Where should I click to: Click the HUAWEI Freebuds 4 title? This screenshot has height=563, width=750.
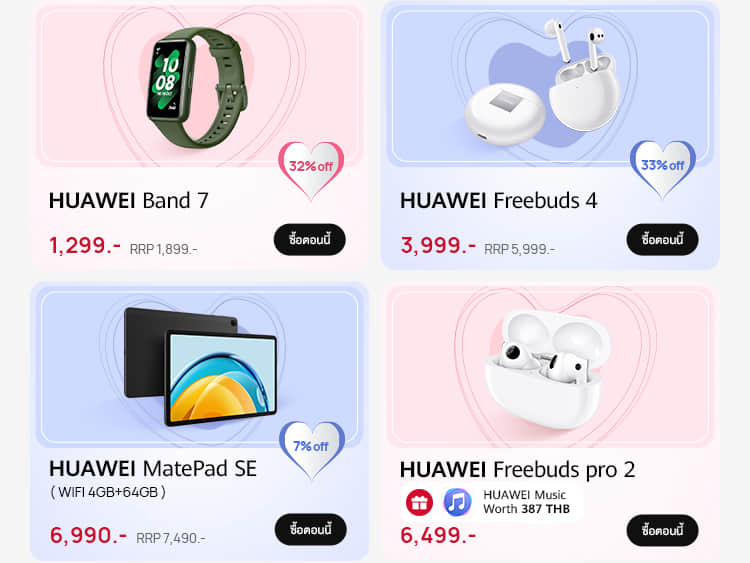click(x=498, y=200)
